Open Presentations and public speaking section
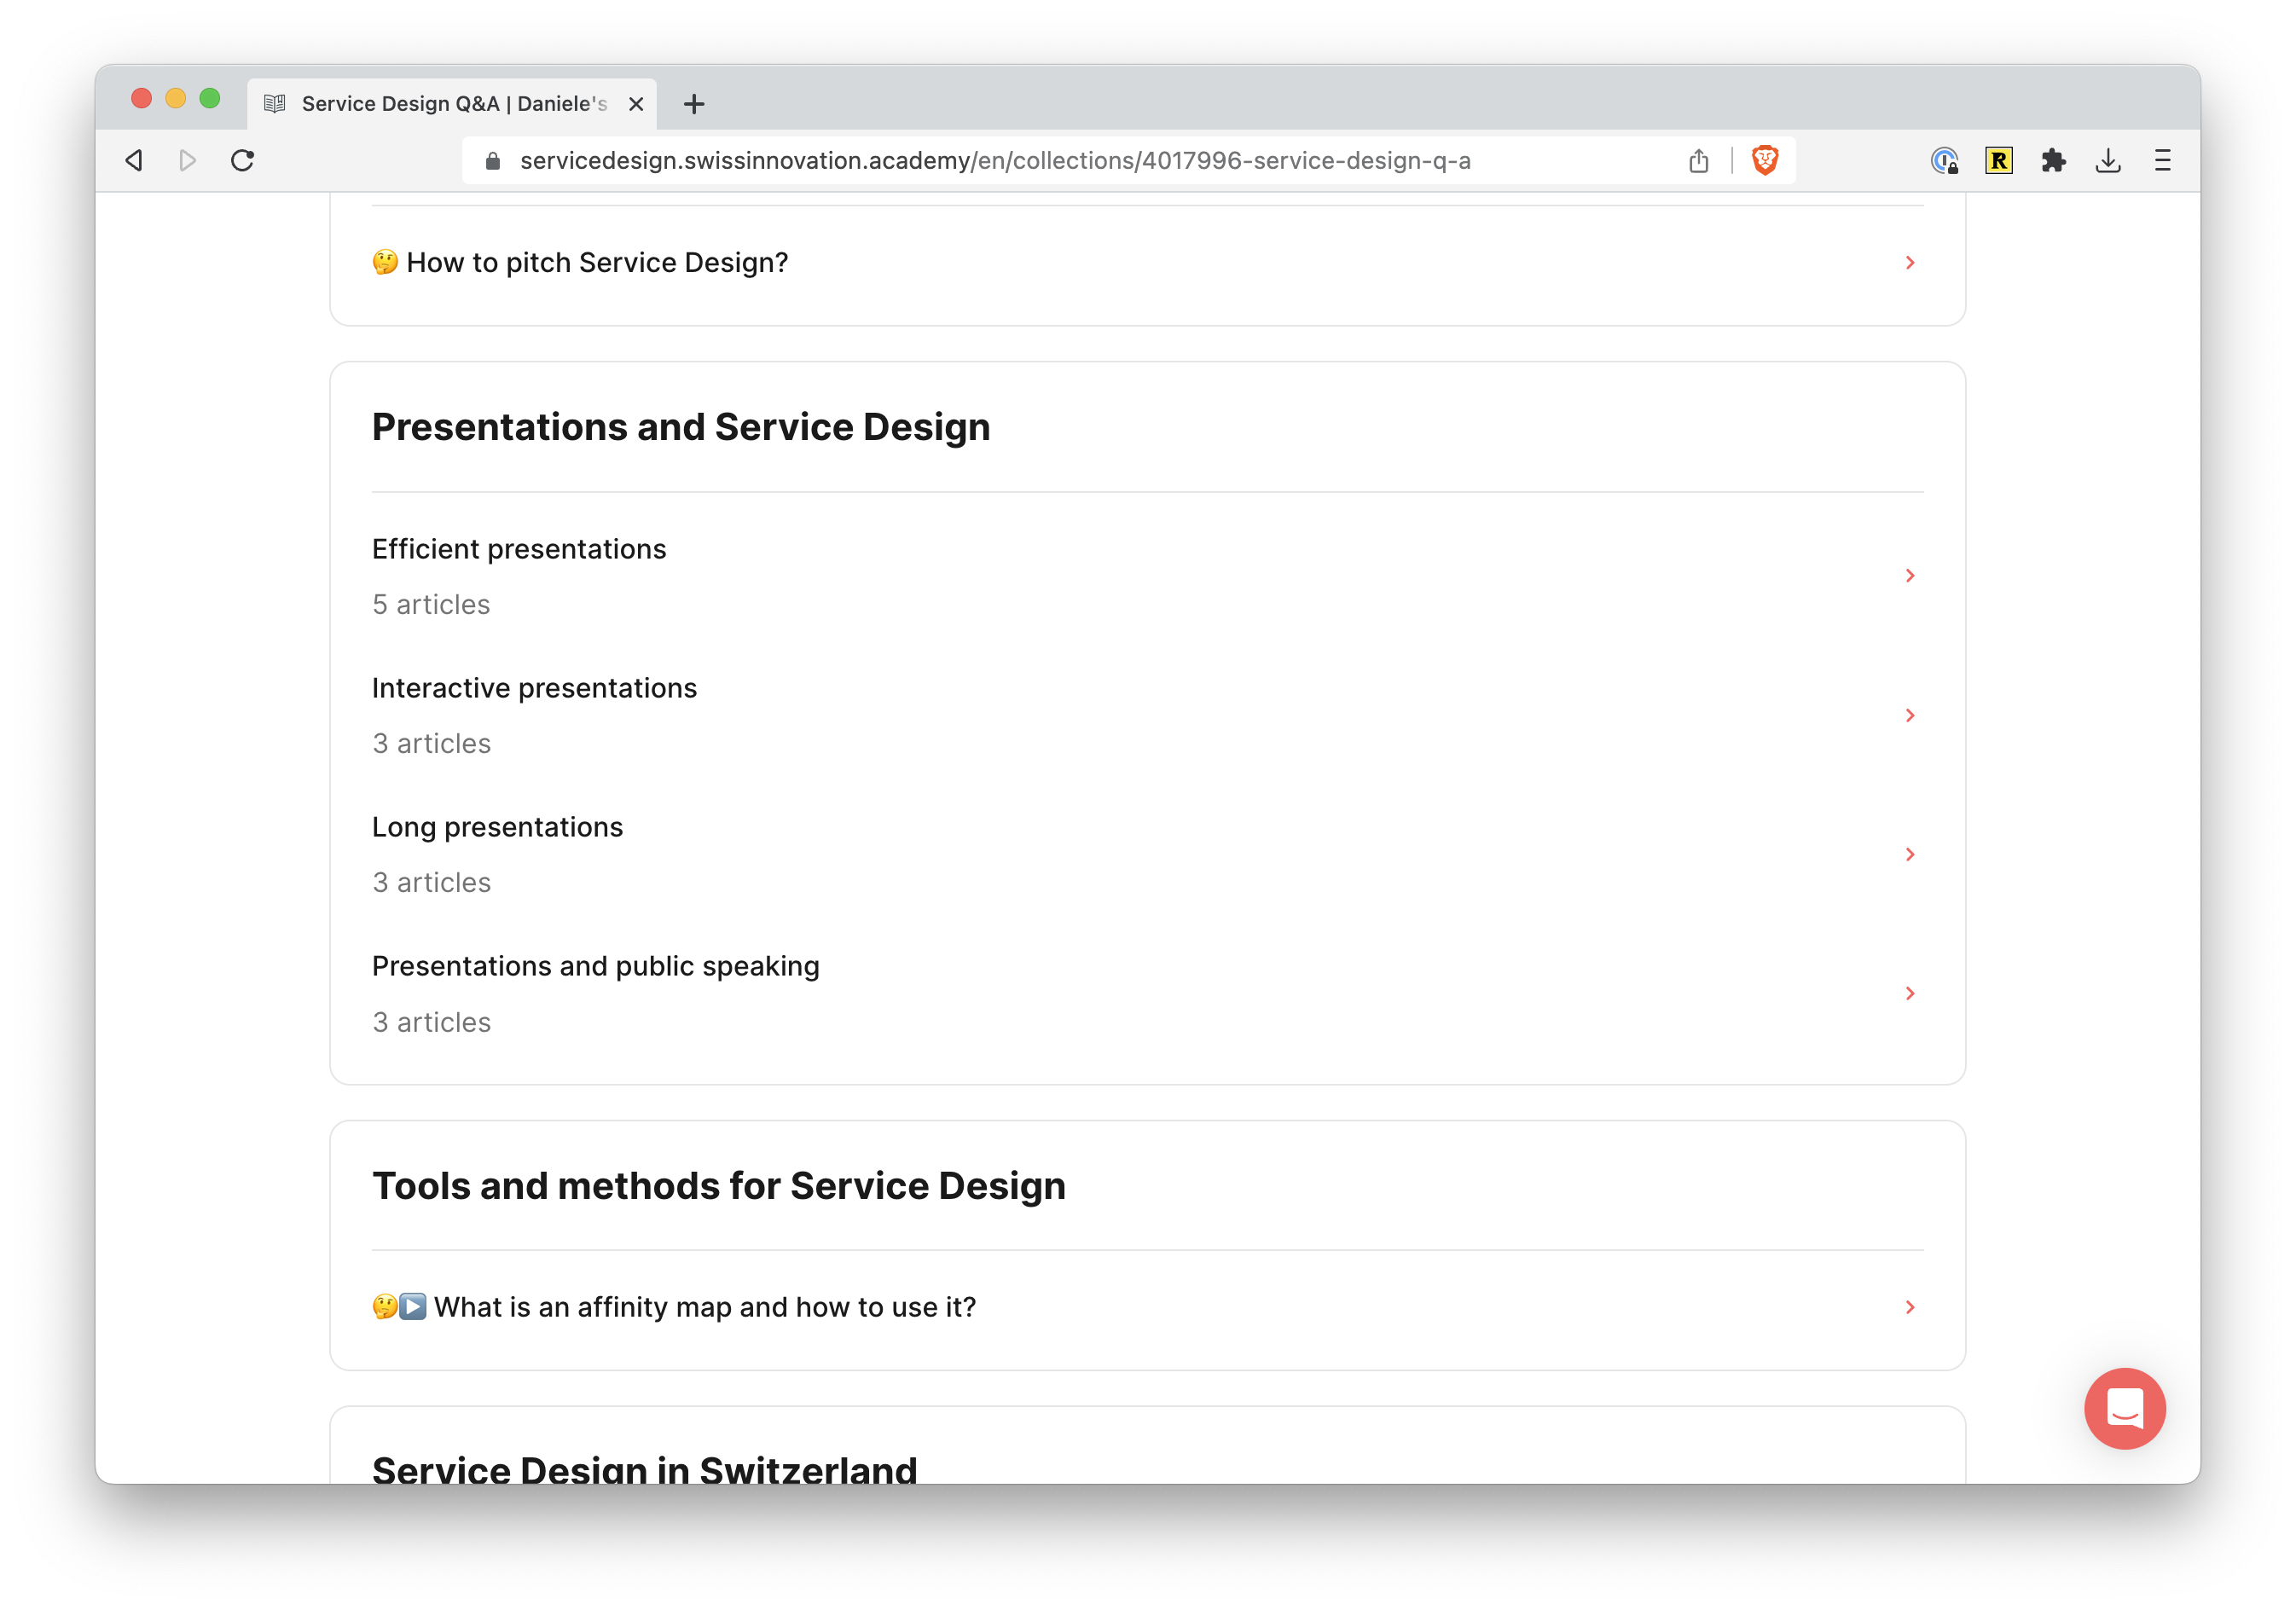The width and height of the screenshot is (2296, 1610). [x=595, y=967]
